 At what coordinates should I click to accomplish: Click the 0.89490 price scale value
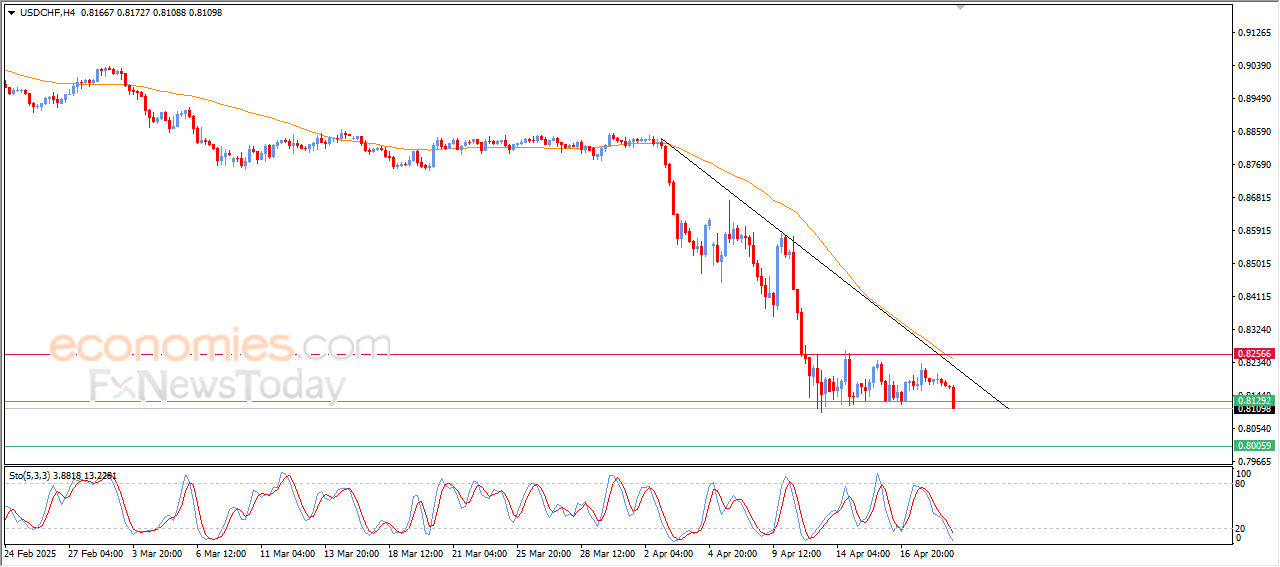click(1253, 99)
